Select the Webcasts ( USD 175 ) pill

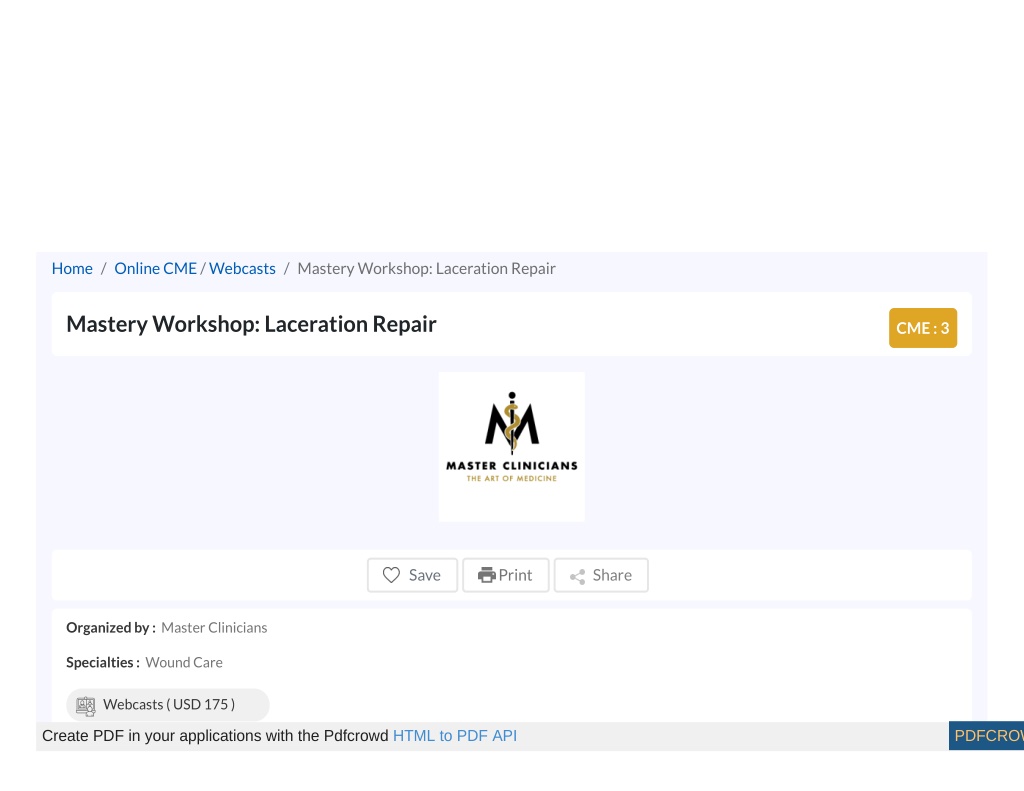click(168, 705)
